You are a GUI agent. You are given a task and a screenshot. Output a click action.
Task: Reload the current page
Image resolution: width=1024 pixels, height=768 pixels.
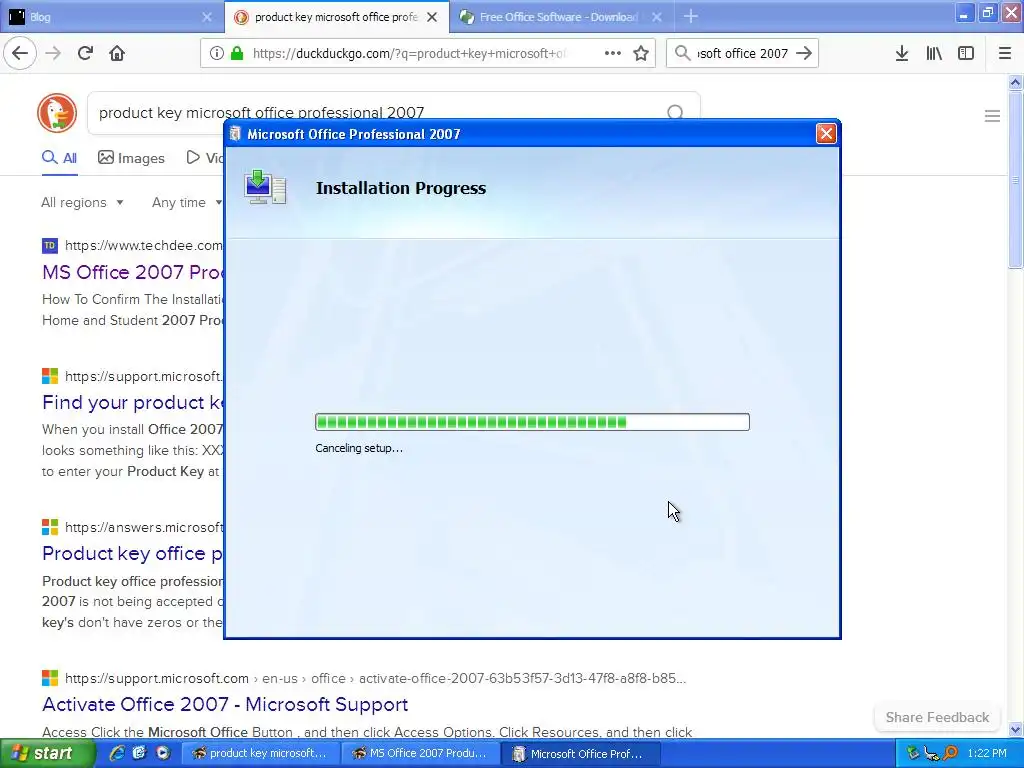click(85, 53)
